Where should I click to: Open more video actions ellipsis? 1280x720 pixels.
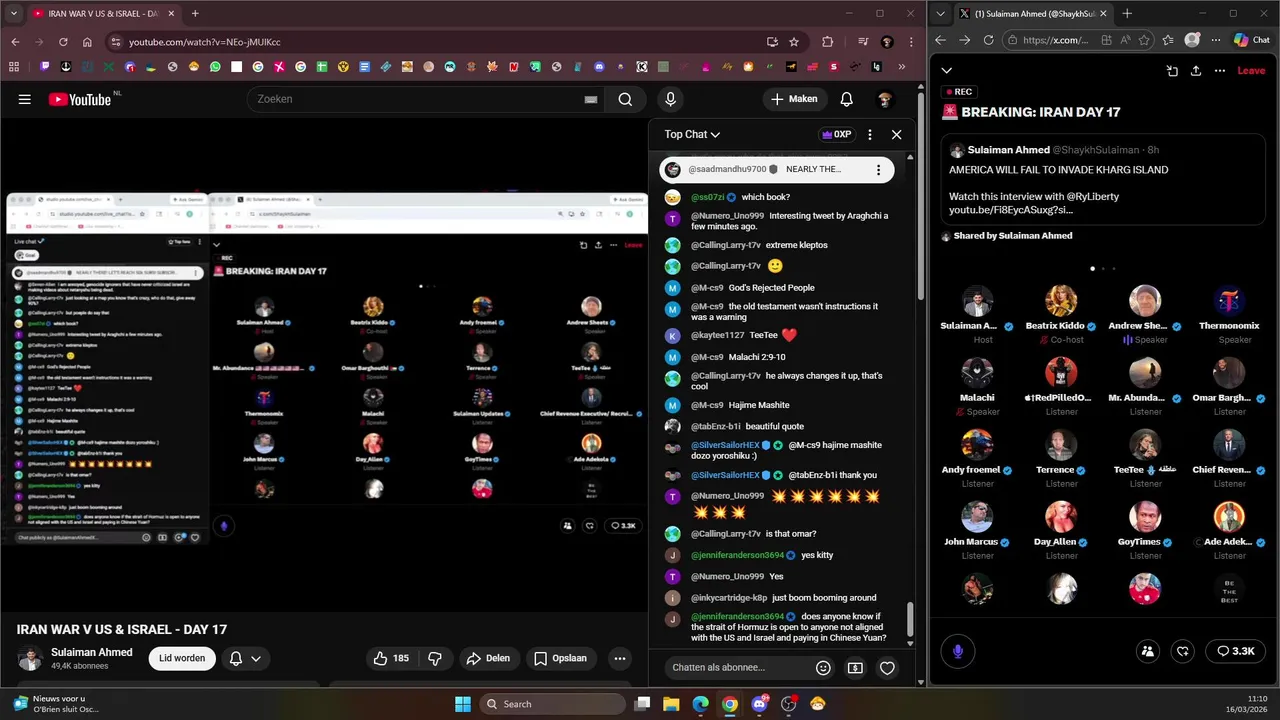[x=620, y=658]
